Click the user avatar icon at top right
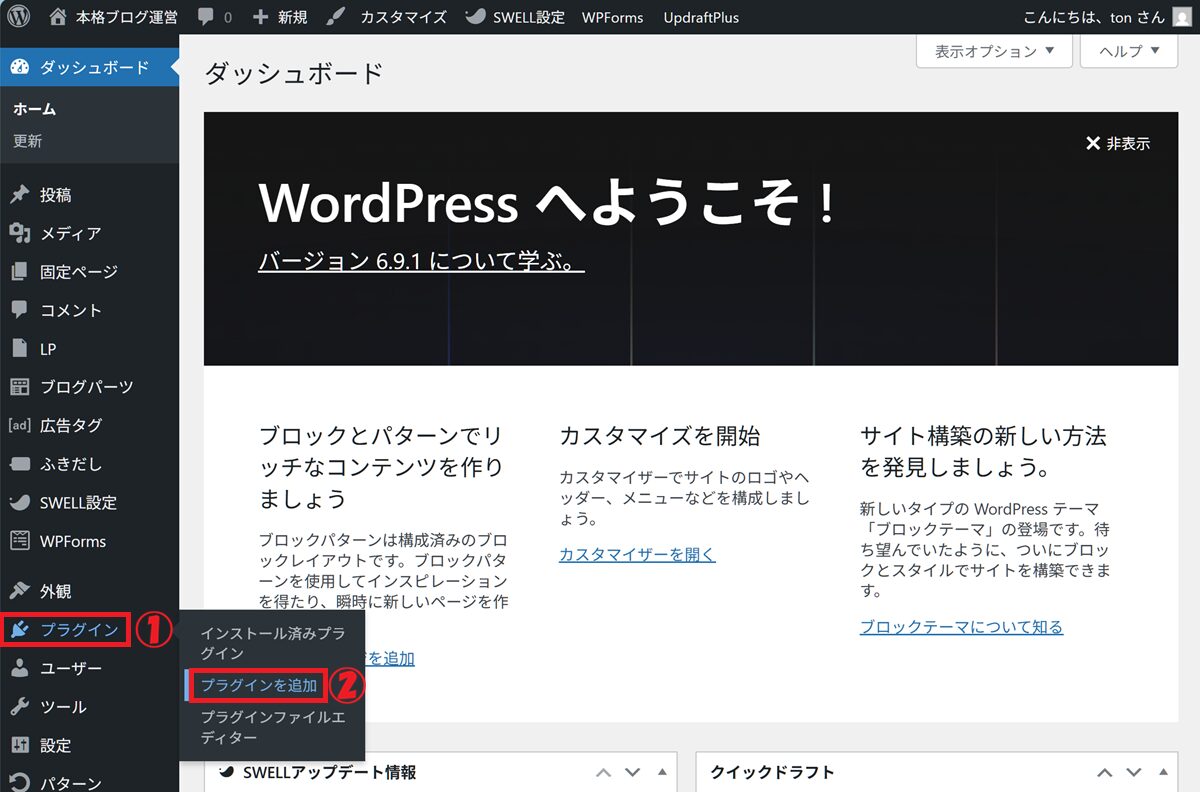Viewport: 1200px width, 792px height. 1183,18
